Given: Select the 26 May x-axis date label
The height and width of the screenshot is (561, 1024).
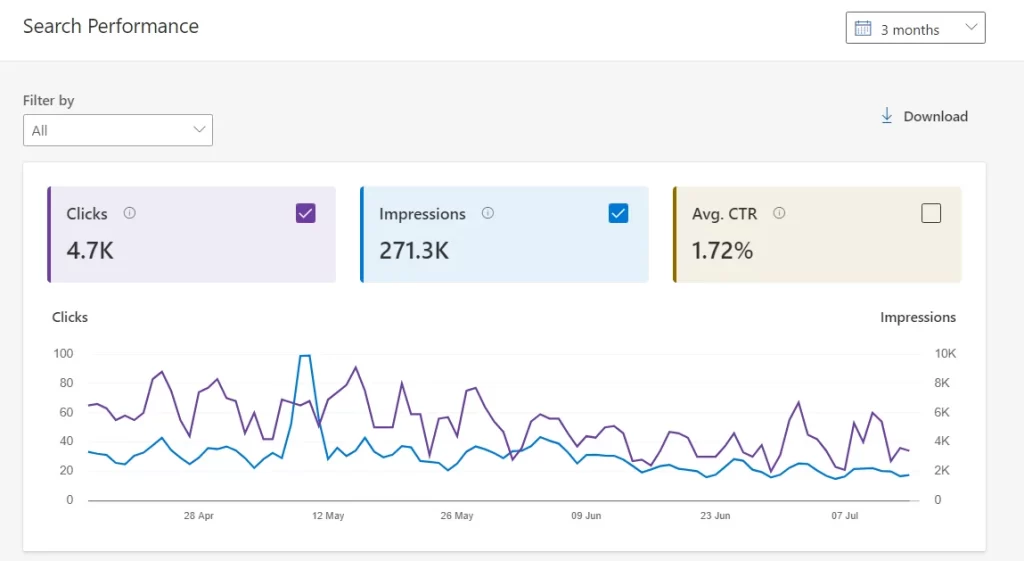Looking at the screenshot, I should pos(457,516).
